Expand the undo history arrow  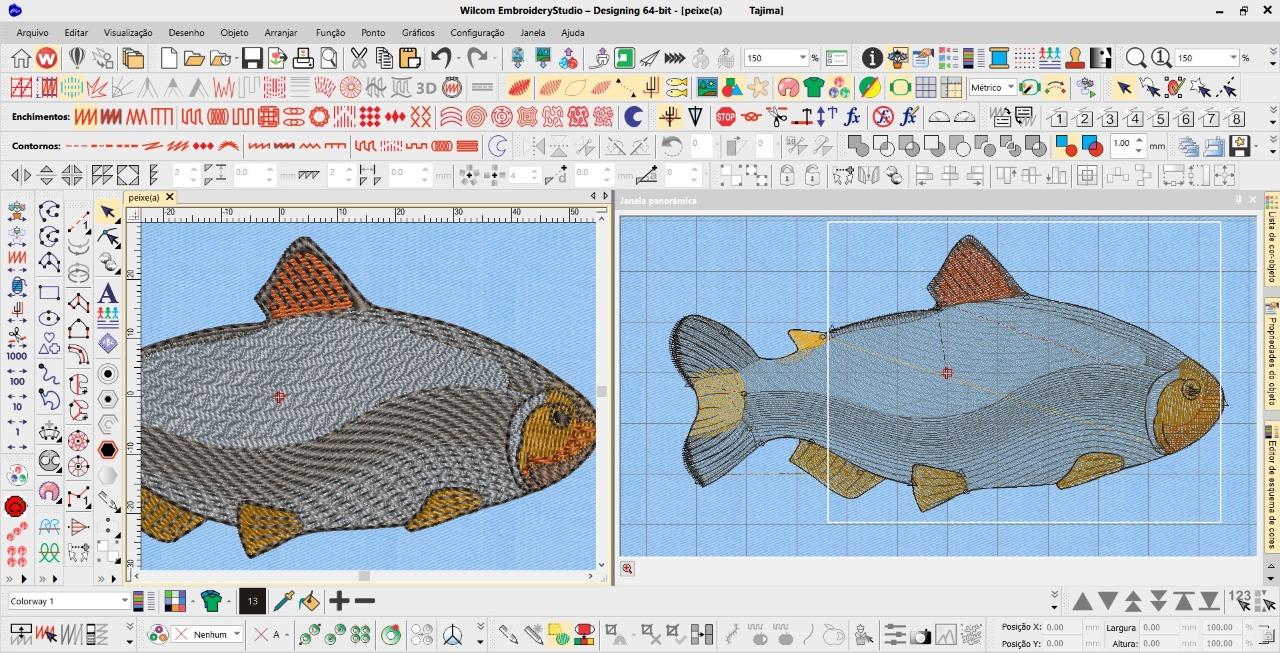458,59
